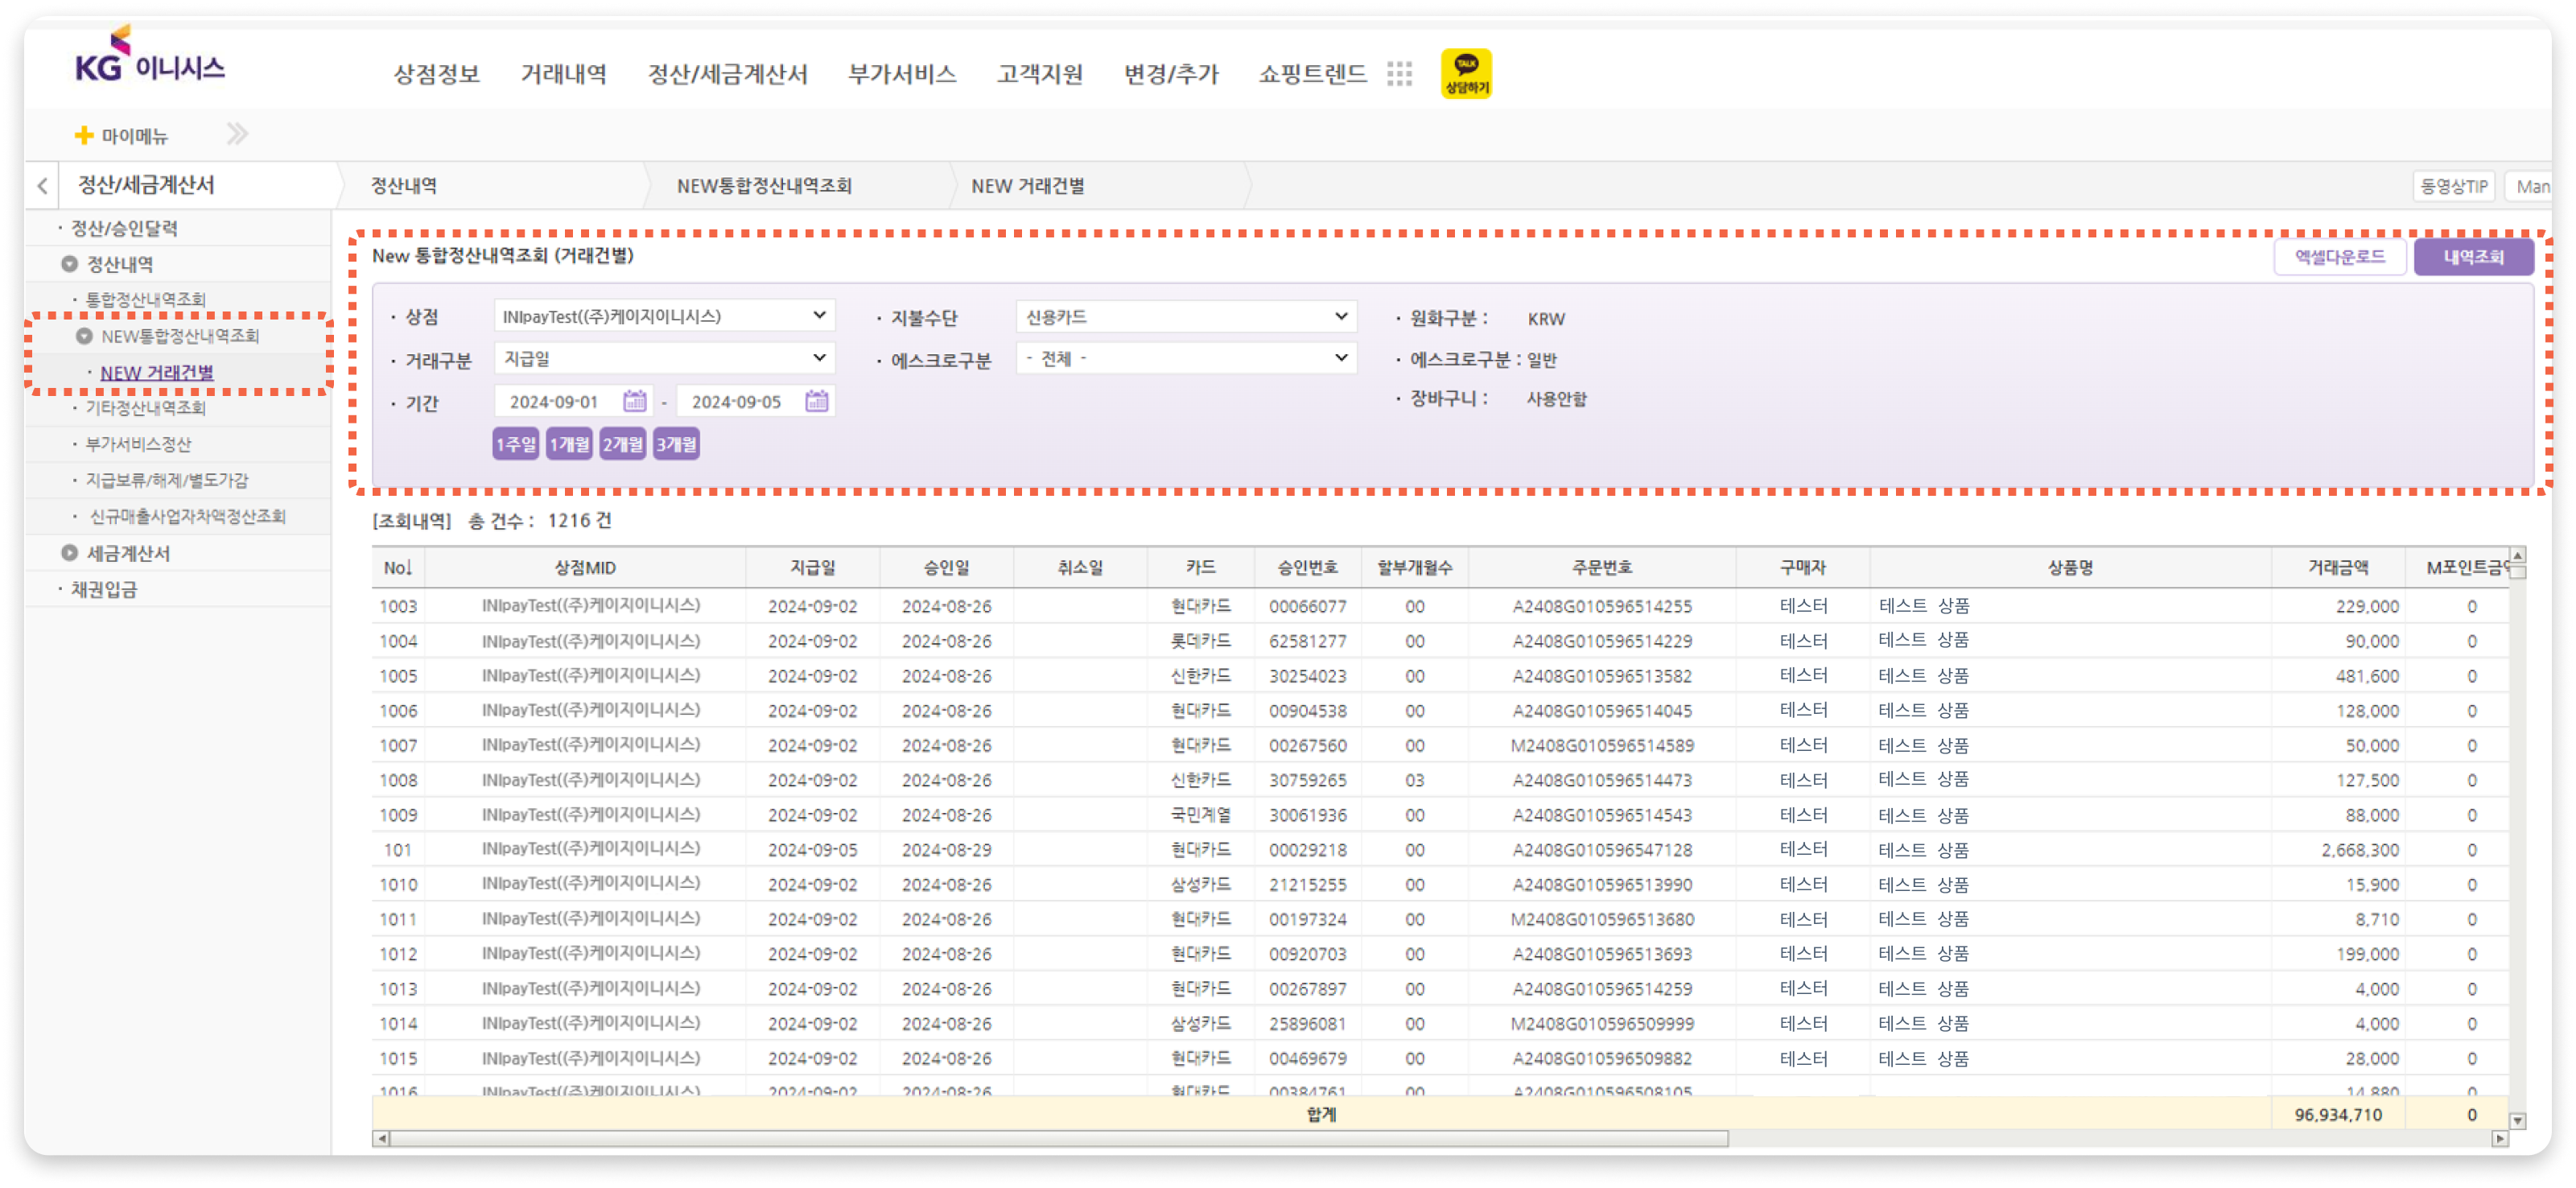Collapse sidebar with the back arrow
Image resolution: width=2576 pixels, height=1188 pixels.
[x=42, y=185]
